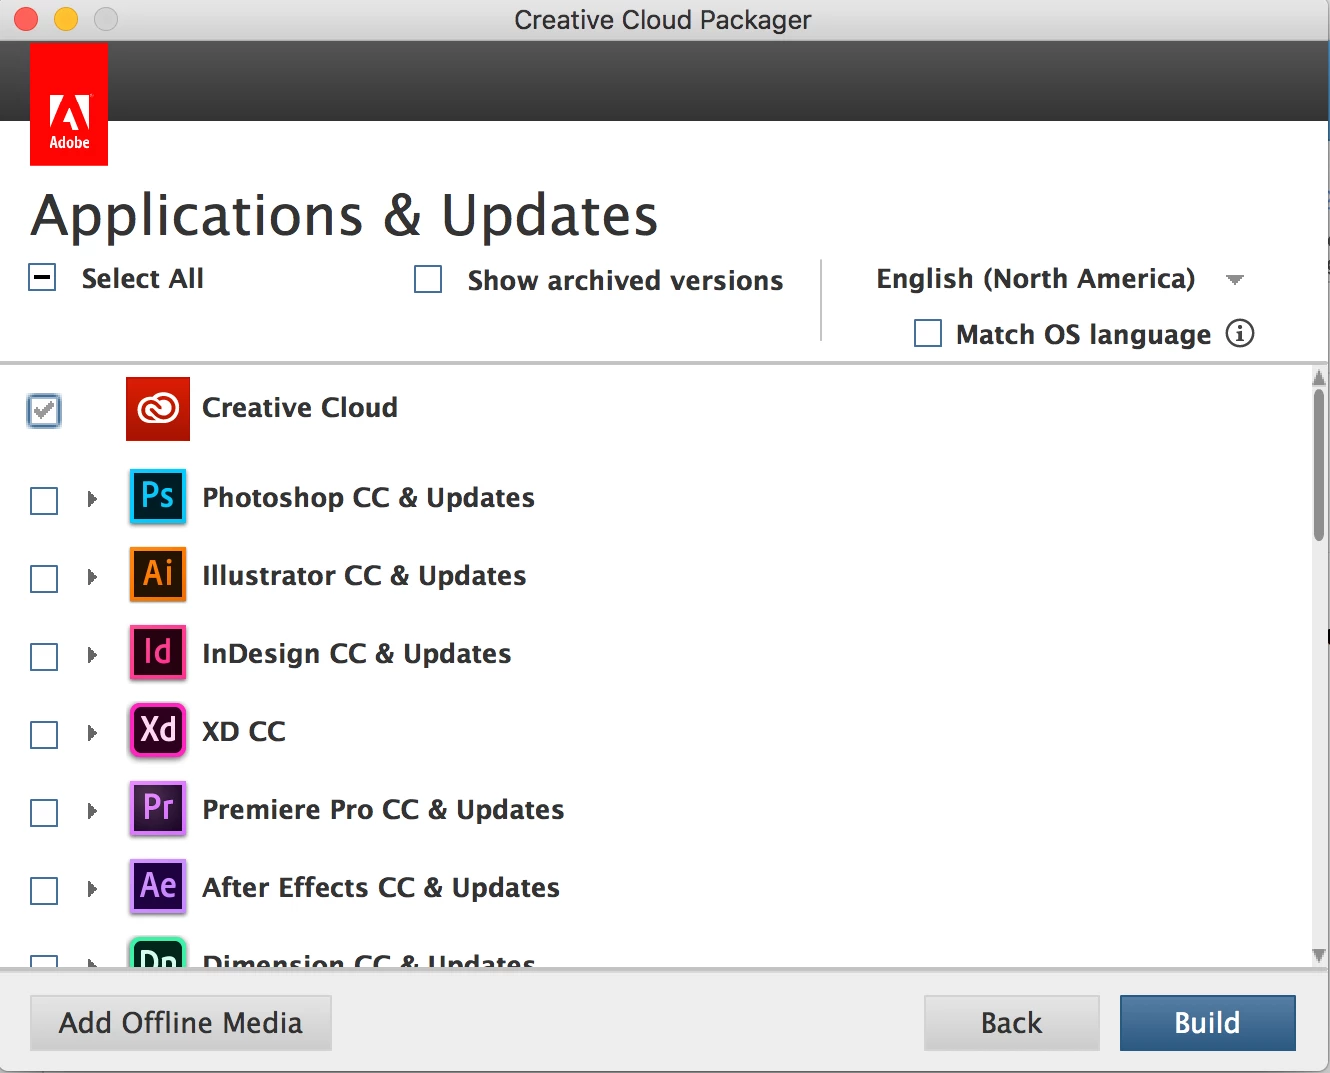Click the Add Offline Media button
The width and height of the screenshot is (1330, 1073).
pos(181,1022)
